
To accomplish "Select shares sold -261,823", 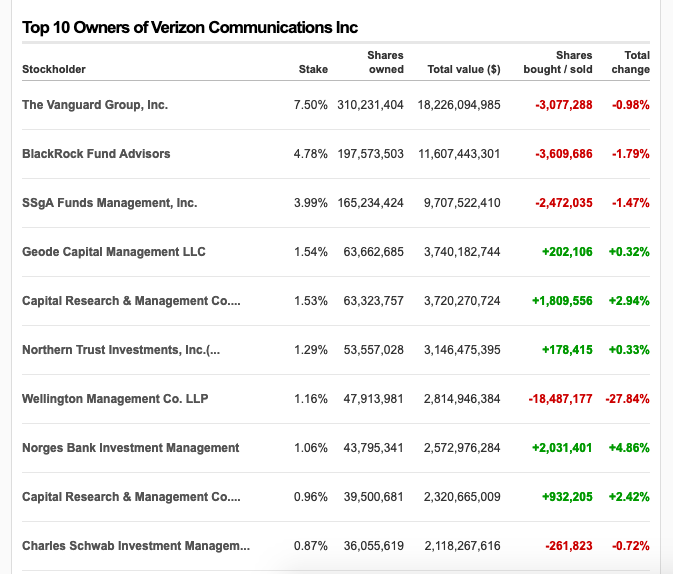I will pos(569,546).
